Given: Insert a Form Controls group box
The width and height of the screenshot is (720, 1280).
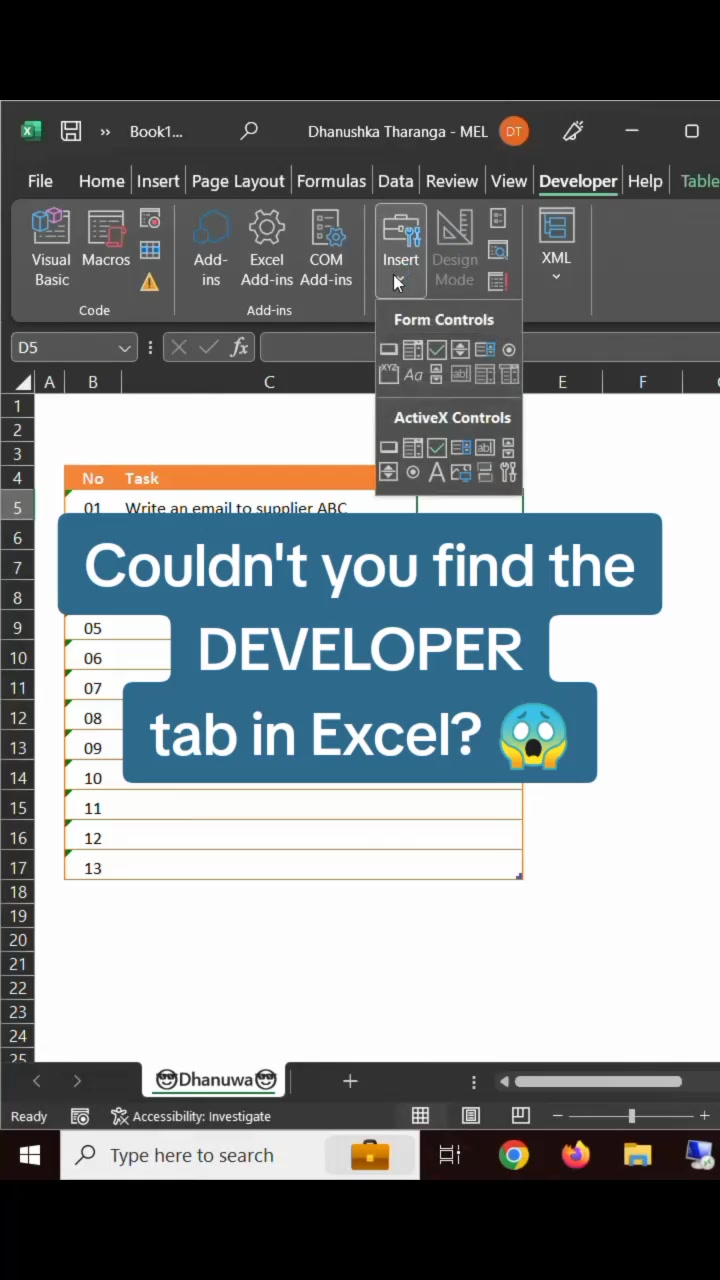Looking at the screenshot, I should 389,374.
